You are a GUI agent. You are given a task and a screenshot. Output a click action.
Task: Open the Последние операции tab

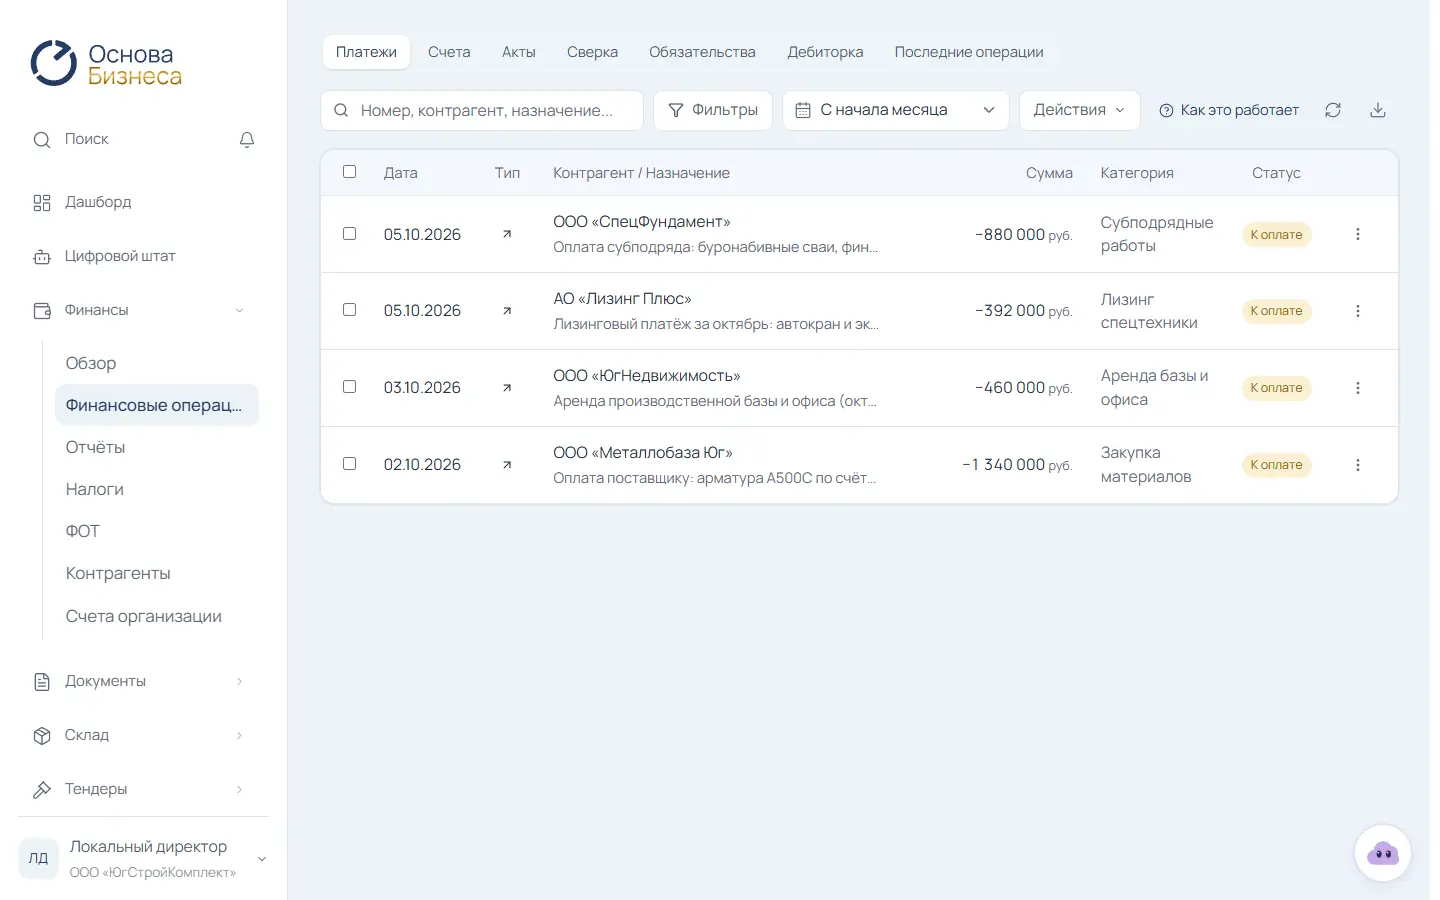[x=969, y=52]
